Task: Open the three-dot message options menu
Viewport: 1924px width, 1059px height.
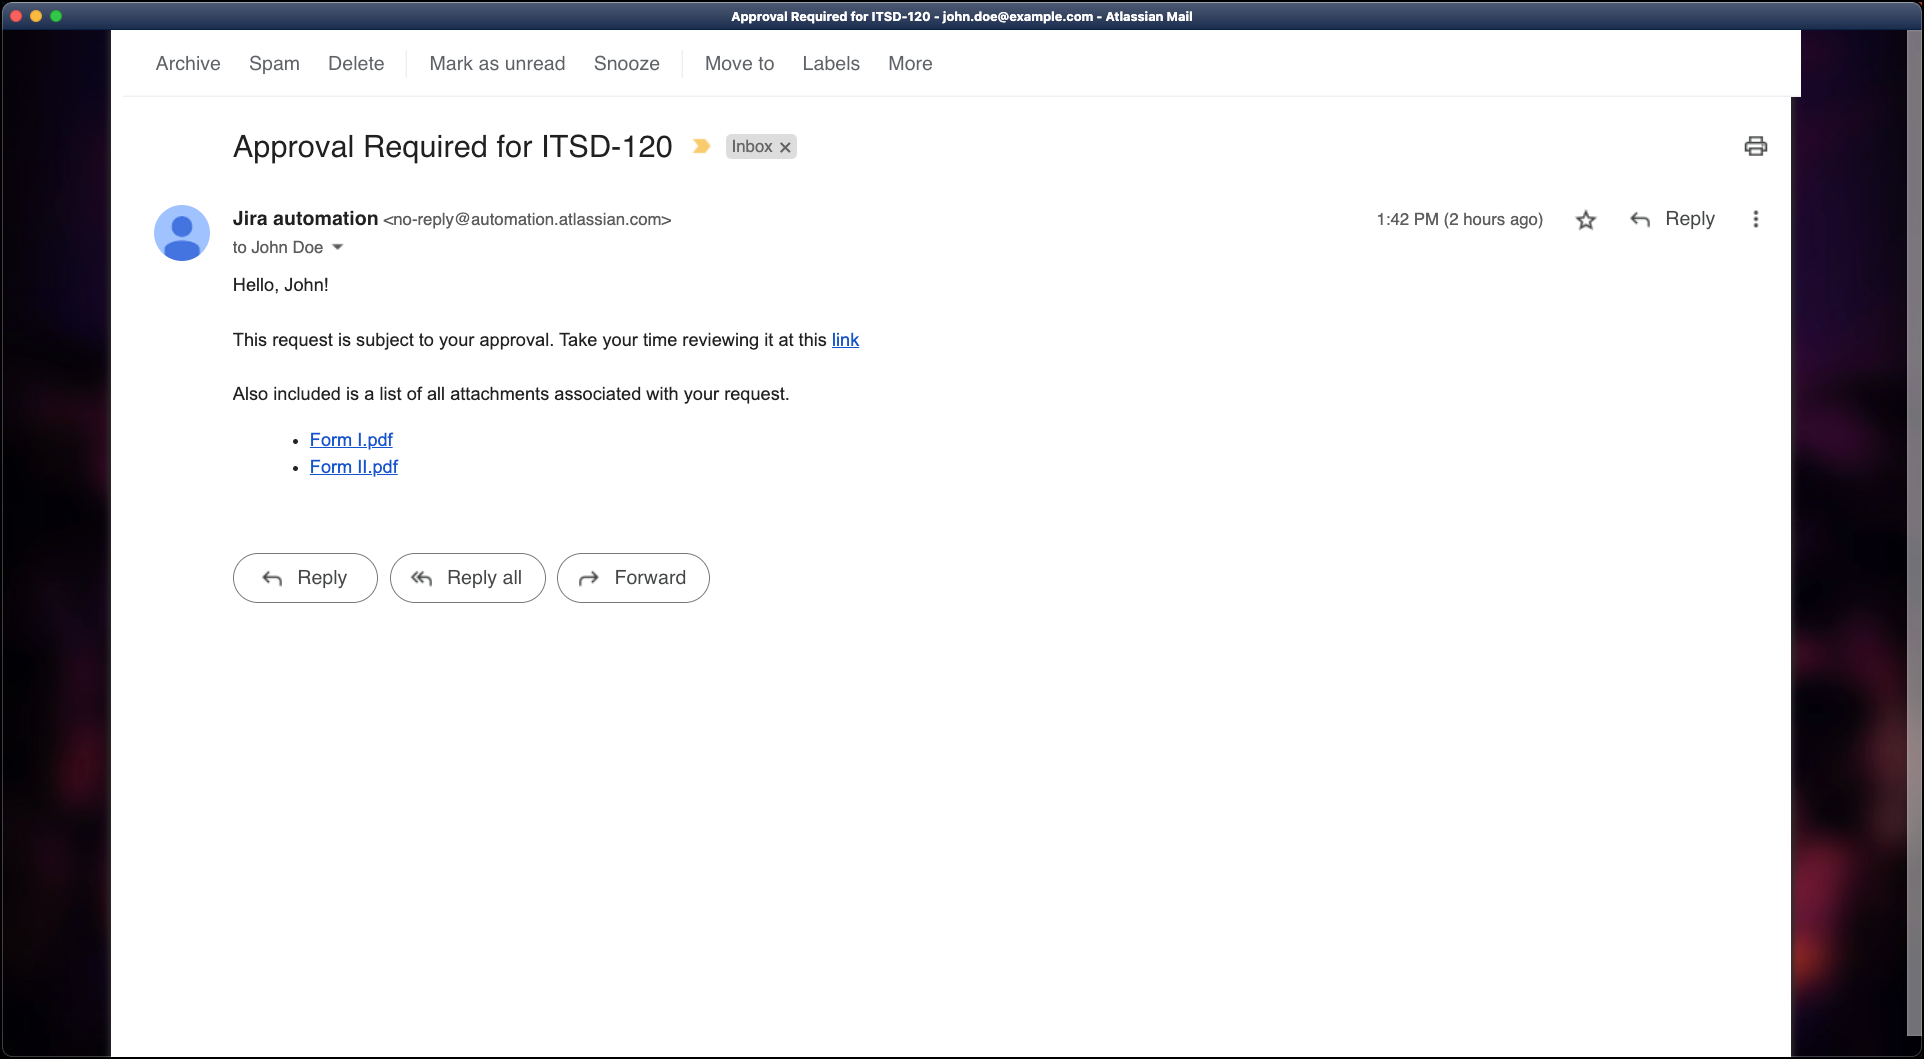Action: coord(1755,219)
